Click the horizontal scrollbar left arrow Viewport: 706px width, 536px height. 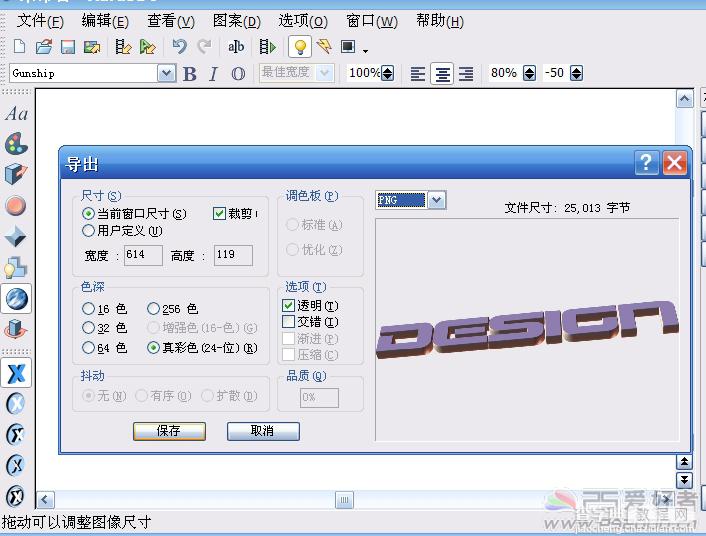coord(45,500)
